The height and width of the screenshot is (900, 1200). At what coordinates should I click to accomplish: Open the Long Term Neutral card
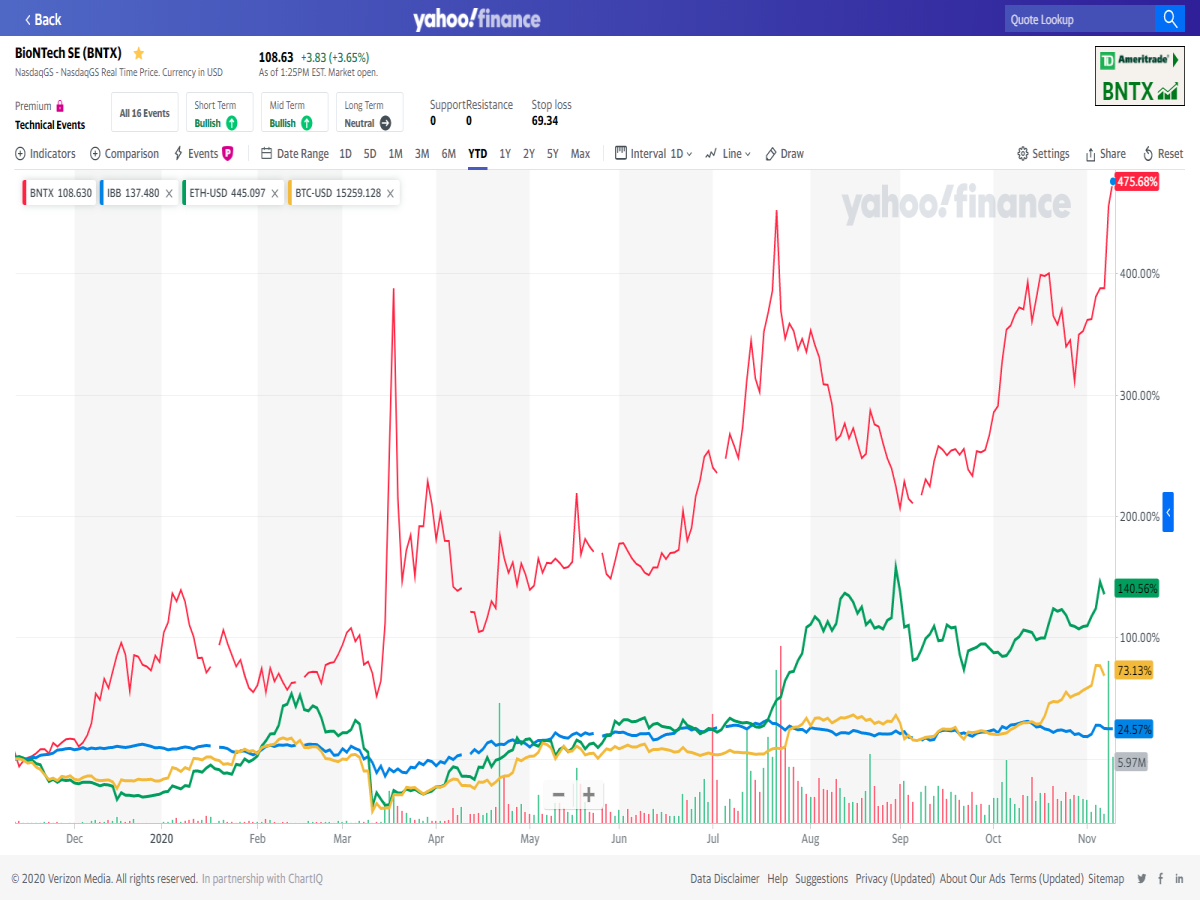[370, 113]
